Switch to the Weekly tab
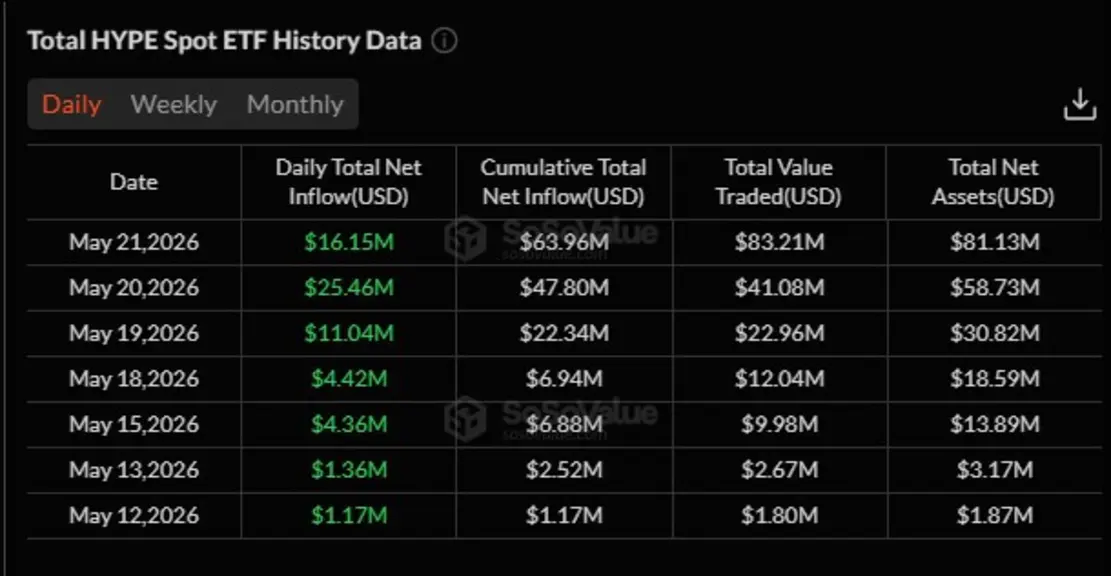Screen dimensions: 1111x576 [x=174, y=104]
